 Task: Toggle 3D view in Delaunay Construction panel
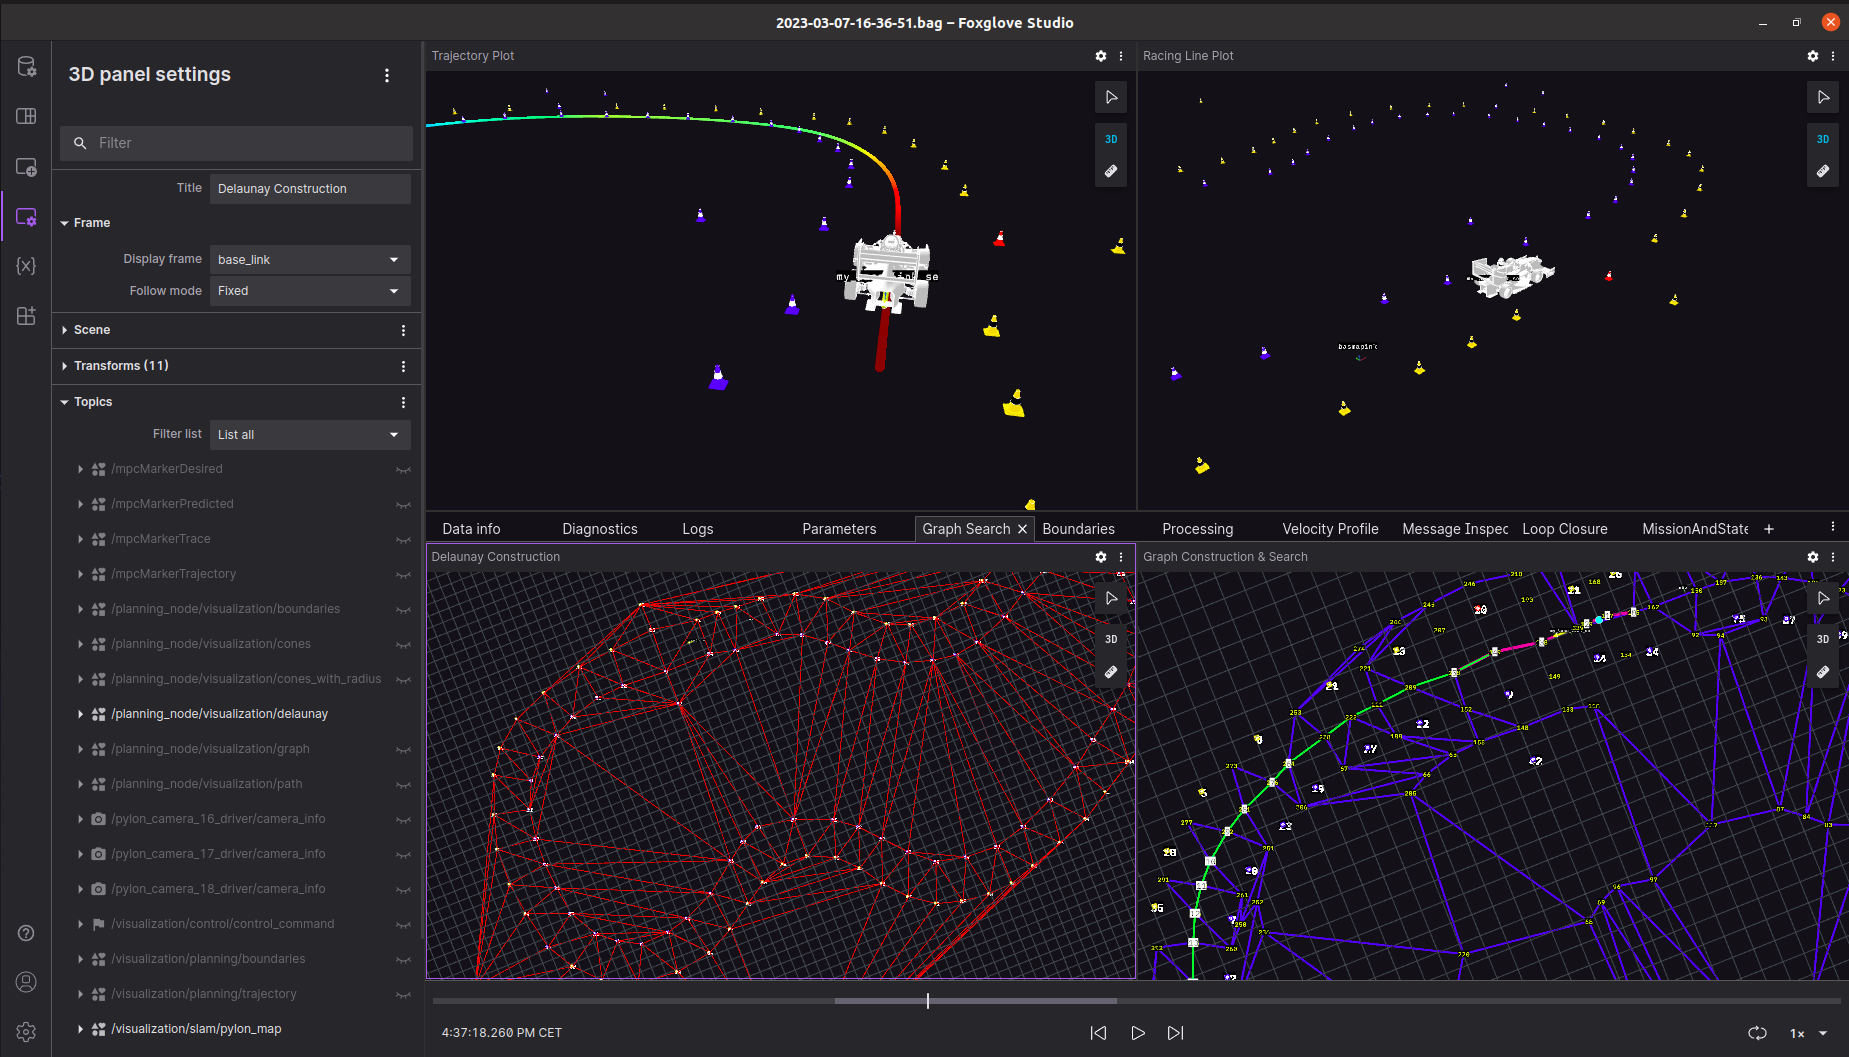(1111, 639)
